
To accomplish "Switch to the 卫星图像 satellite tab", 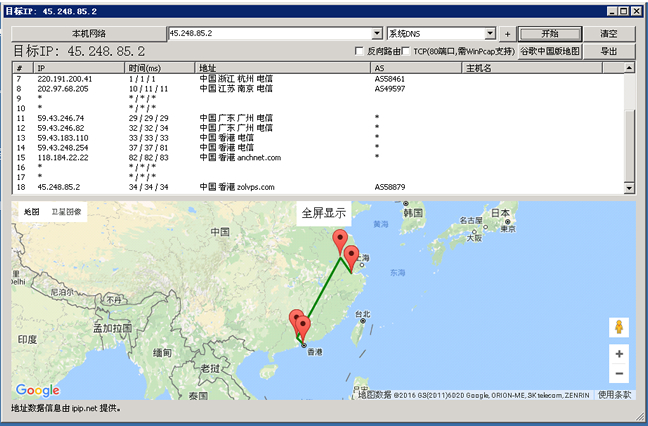I will [x=68, y=212].
